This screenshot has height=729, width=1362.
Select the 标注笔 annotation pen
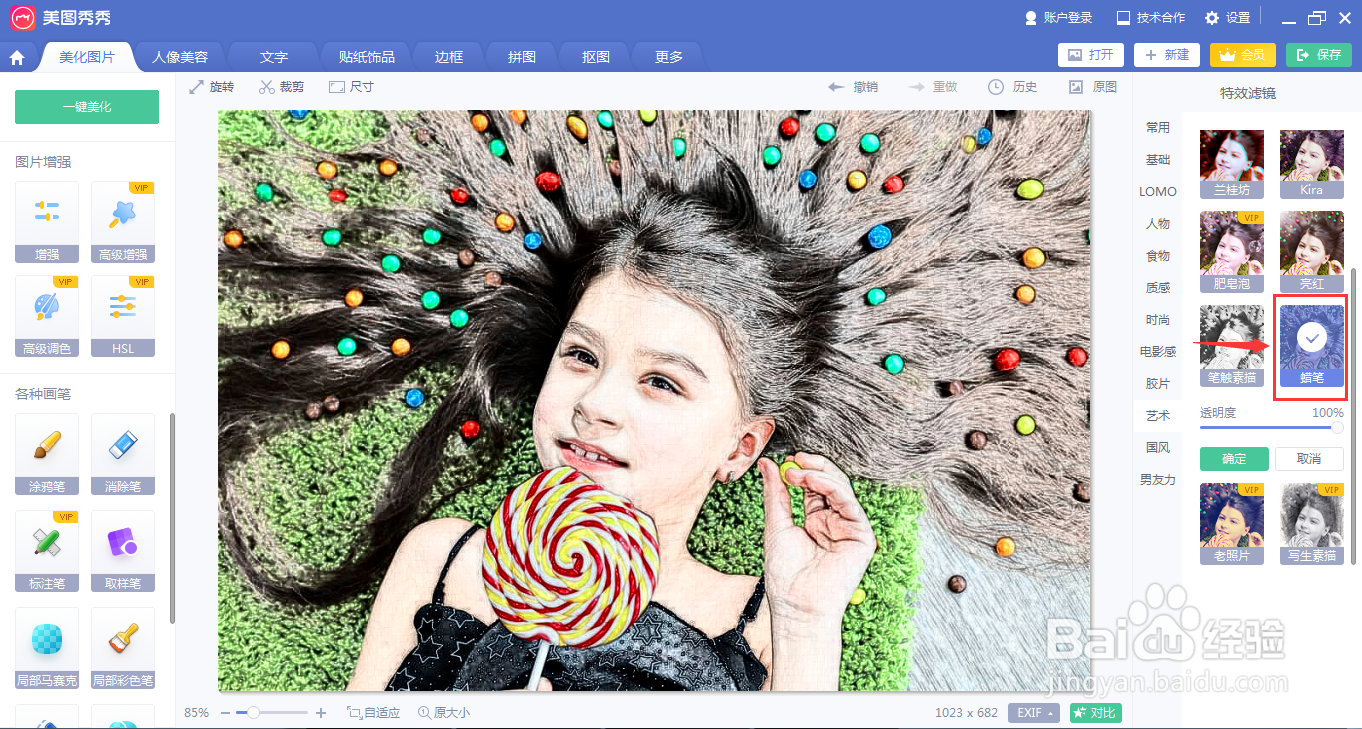tap(47, 551)
